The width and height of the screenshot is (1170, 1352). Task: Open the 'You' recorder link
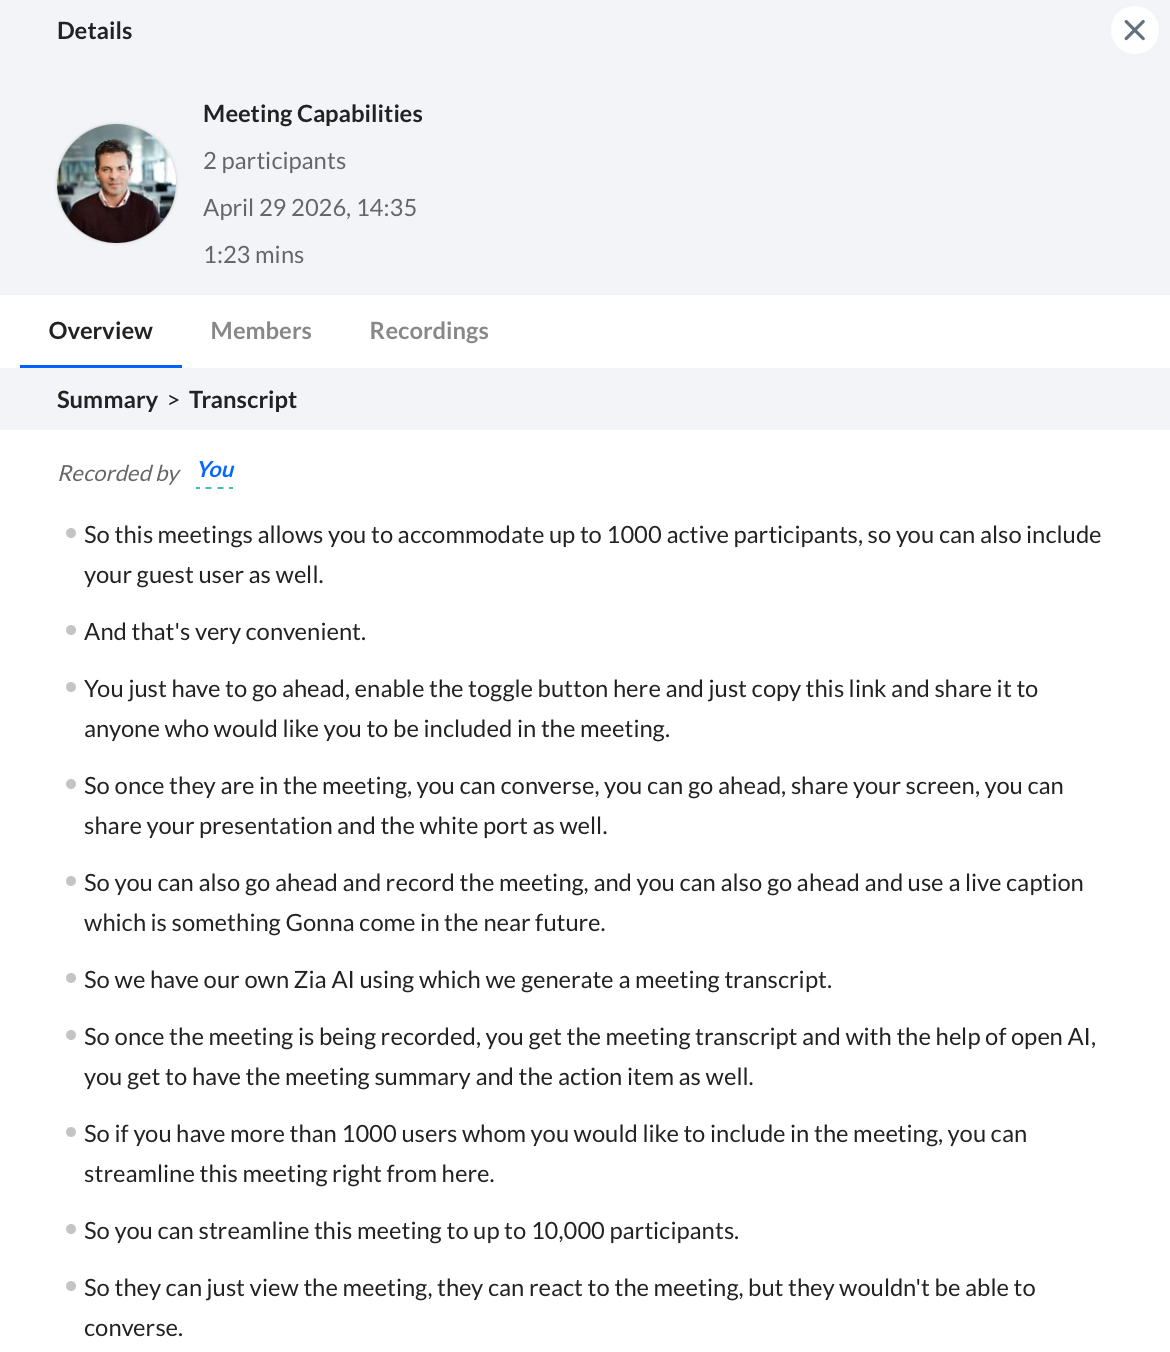click(x=215, y=471)
